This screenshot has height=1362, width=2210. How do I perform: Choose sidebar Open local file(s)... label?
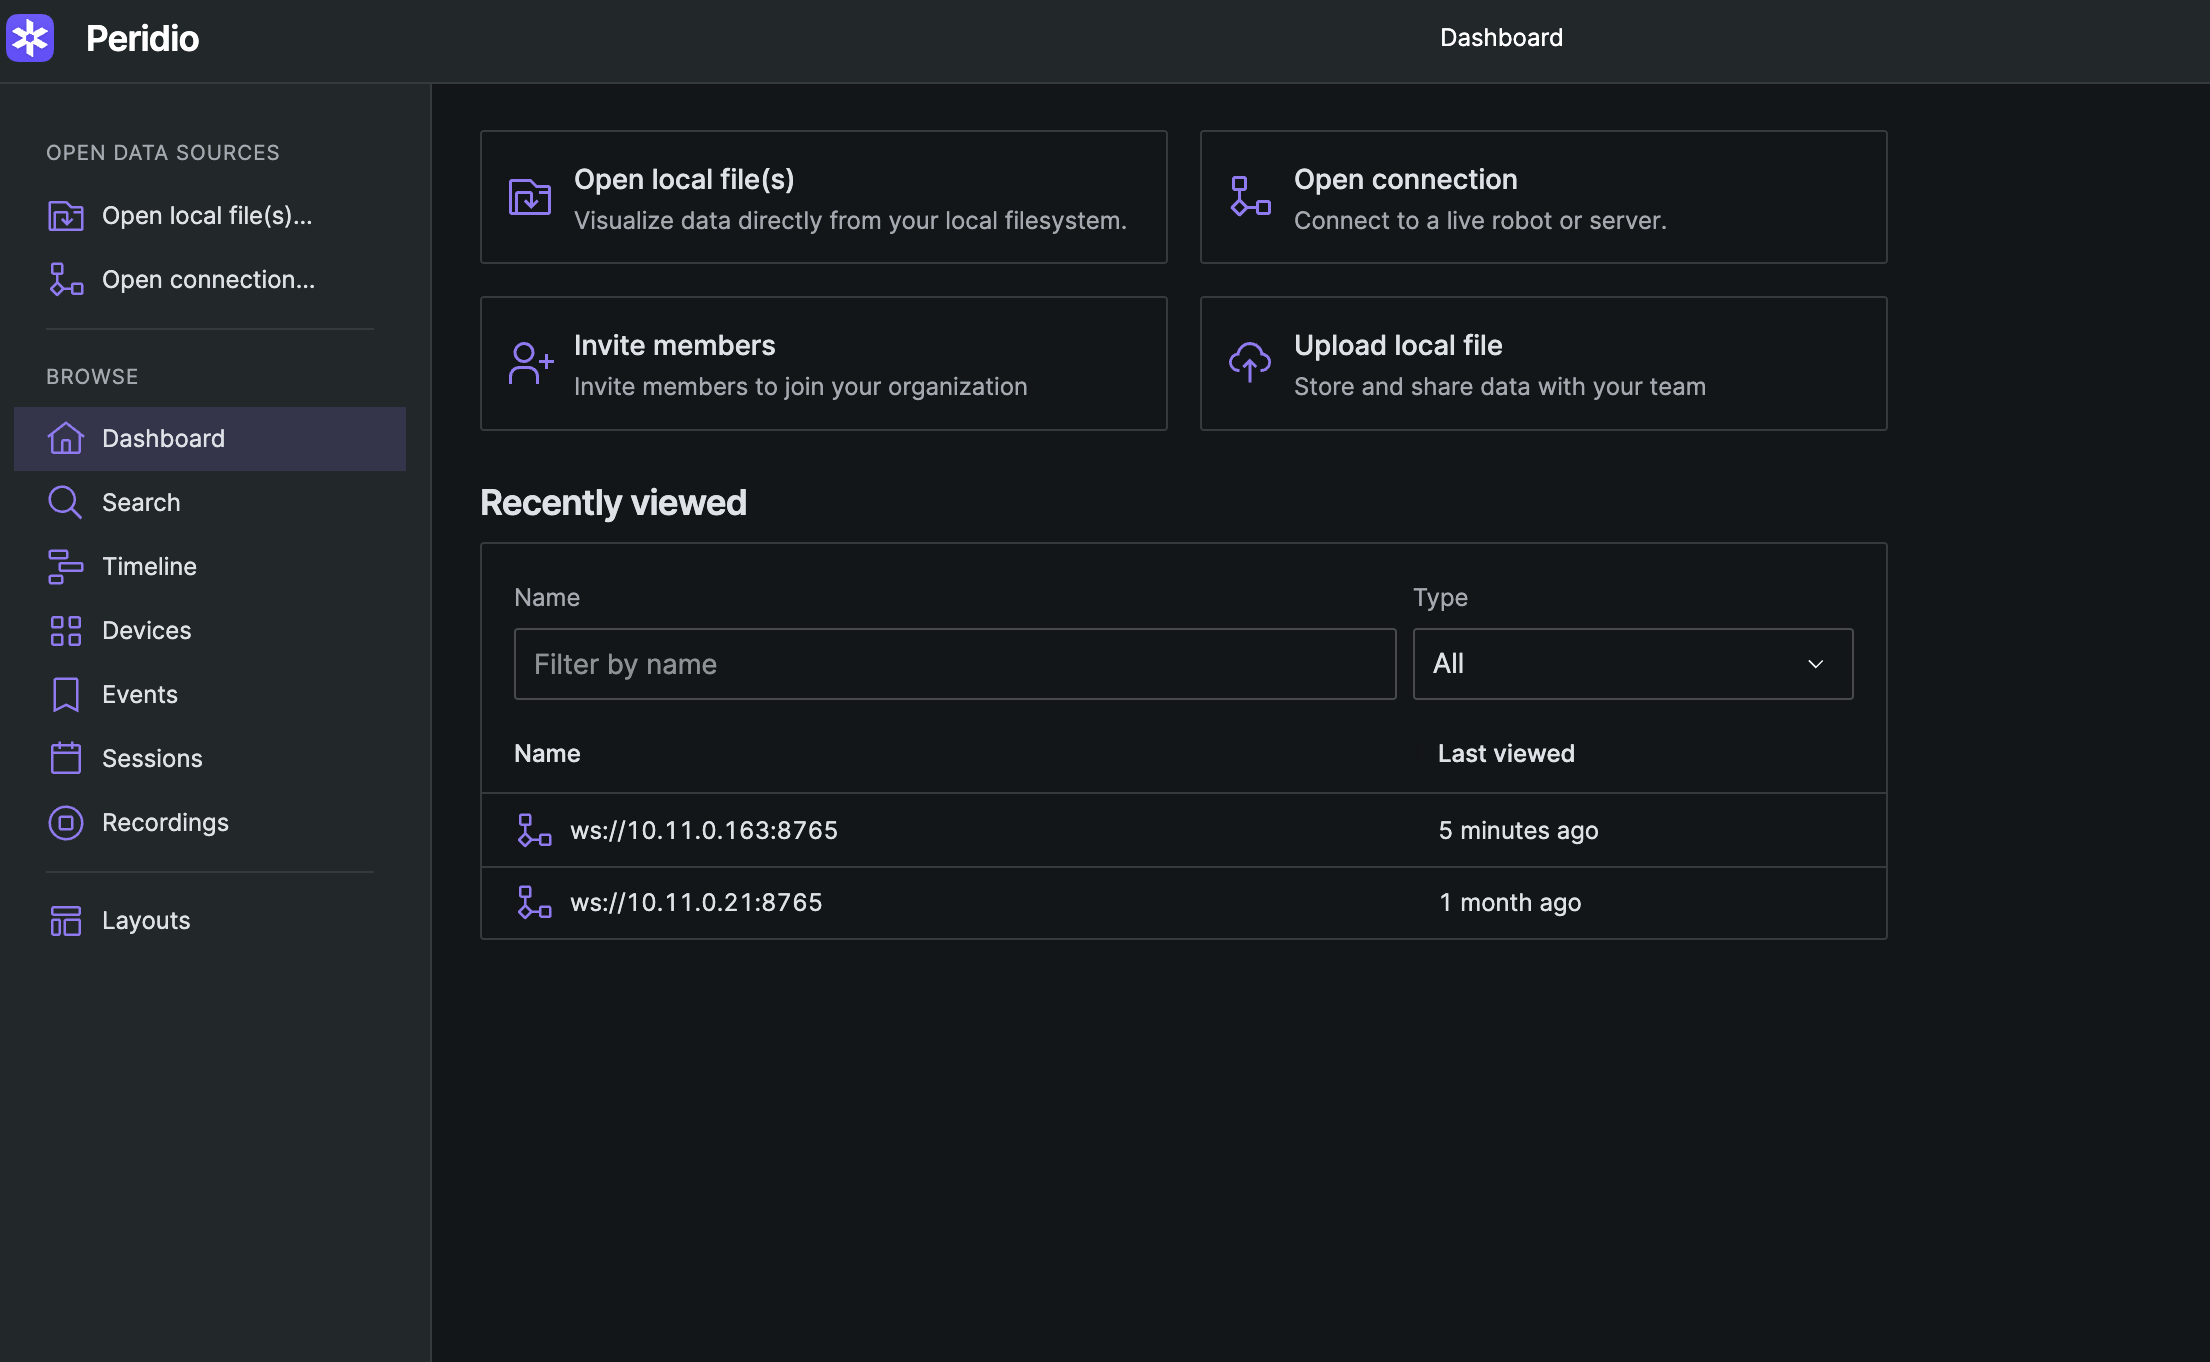(x=207, y=216)
